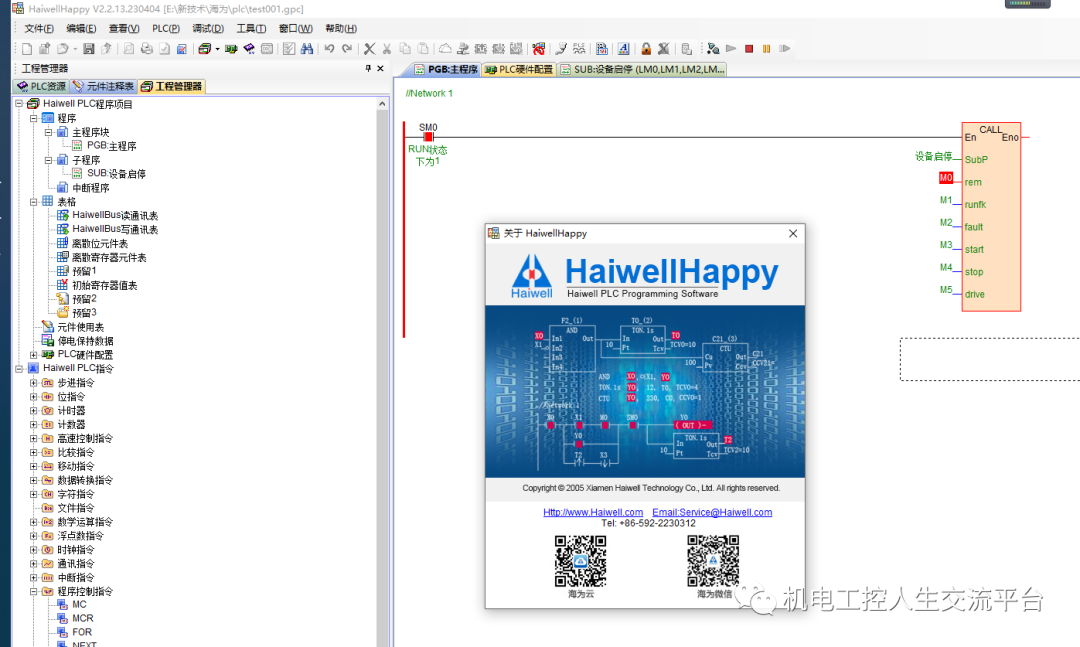Collapse the Haiwell PLC程序项目 root node
Image resolution: width=1080 pixels, height=647 pixels.
[x=19, y=104]
